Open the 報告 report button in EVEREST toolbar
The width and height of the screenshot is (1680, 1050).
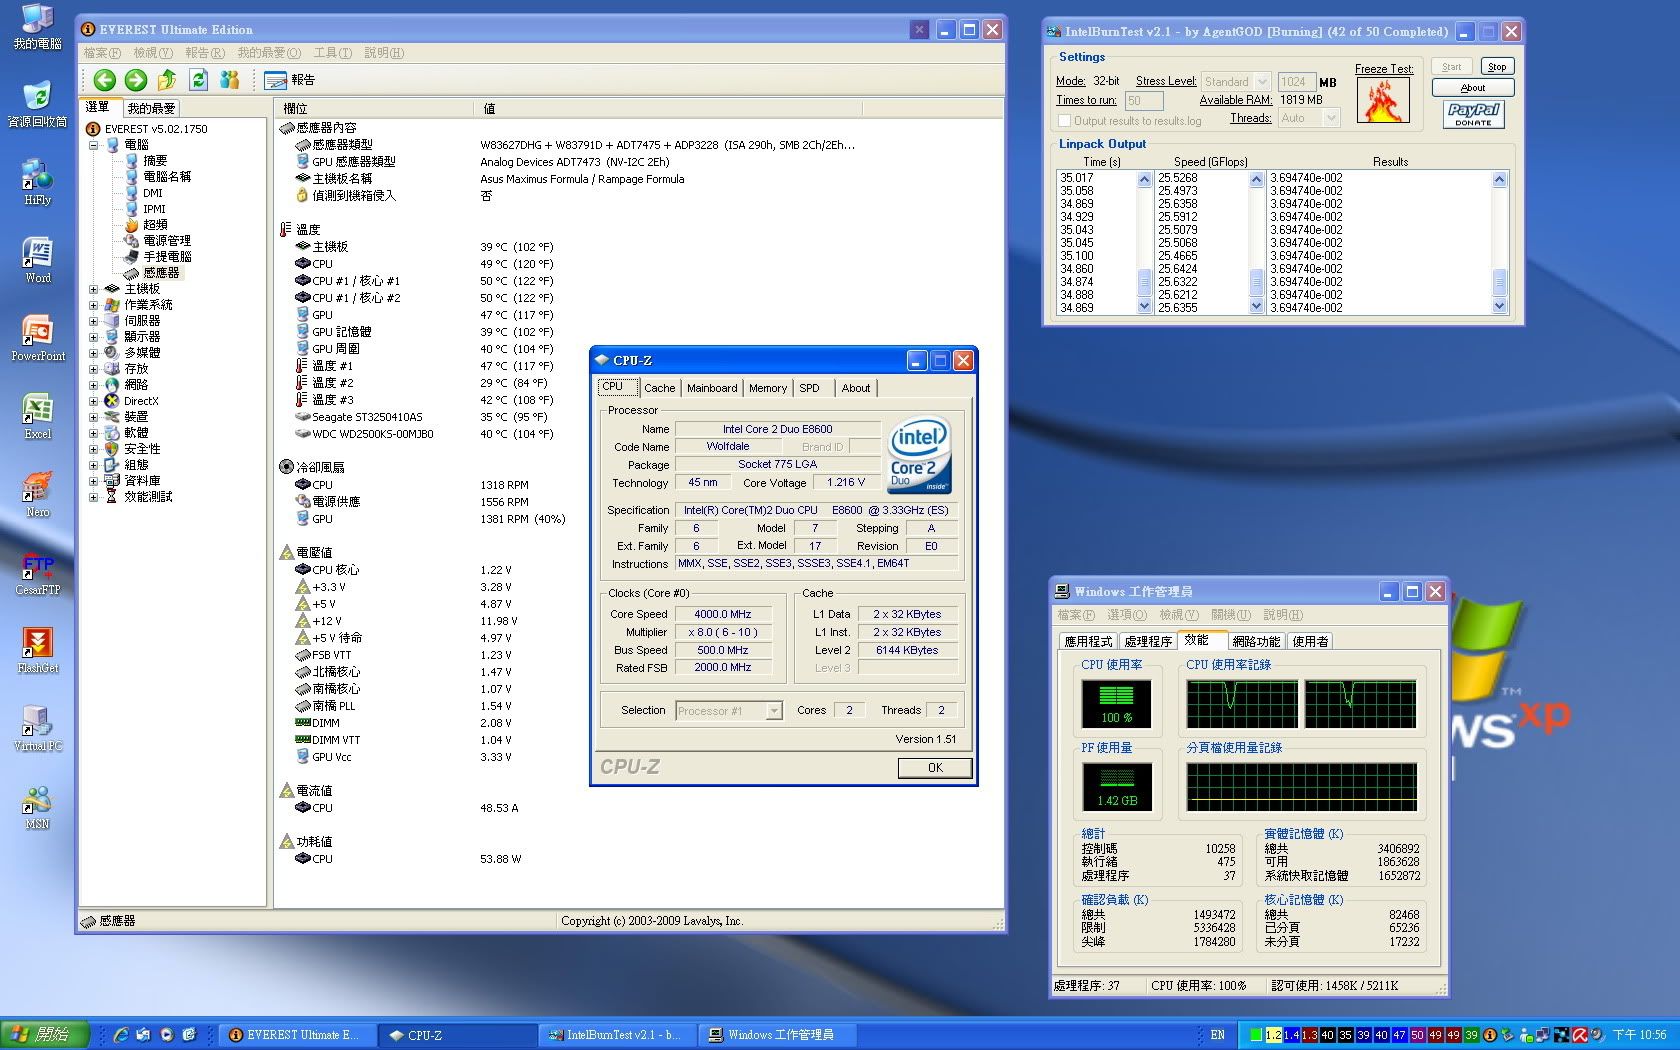[x=290, y=80]
